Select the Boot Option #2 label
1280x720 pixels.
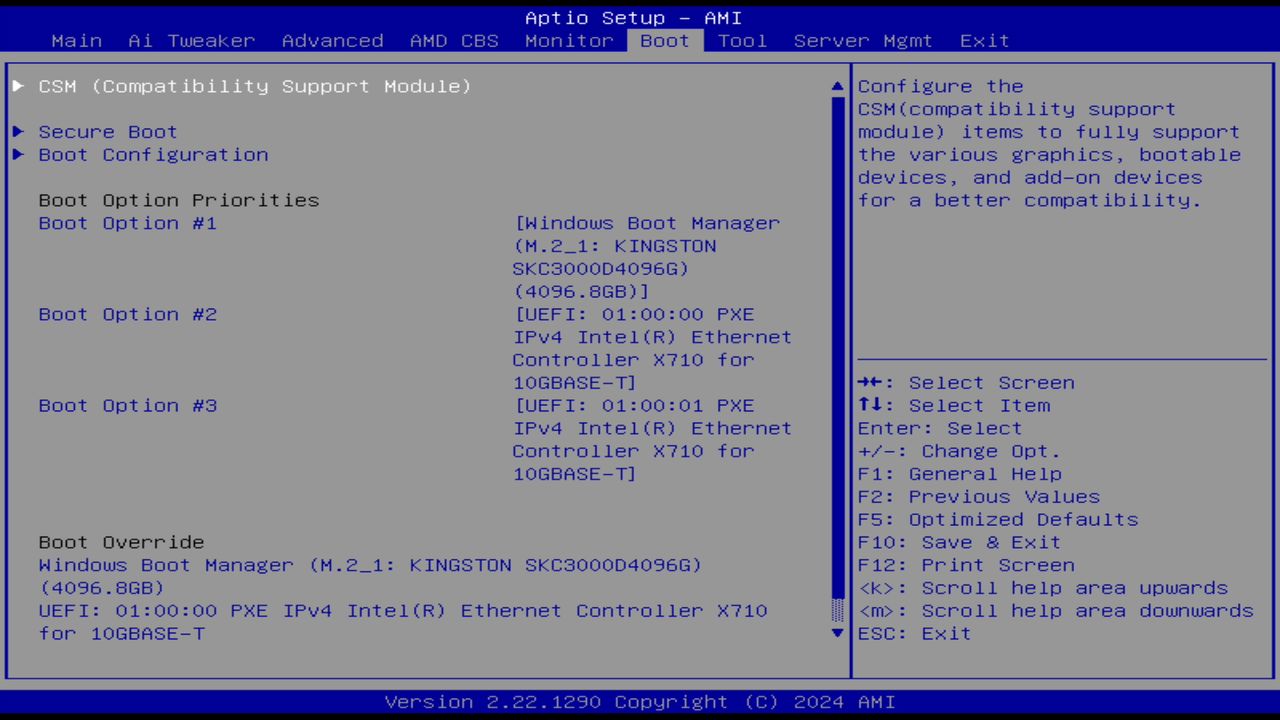[128, 314]
